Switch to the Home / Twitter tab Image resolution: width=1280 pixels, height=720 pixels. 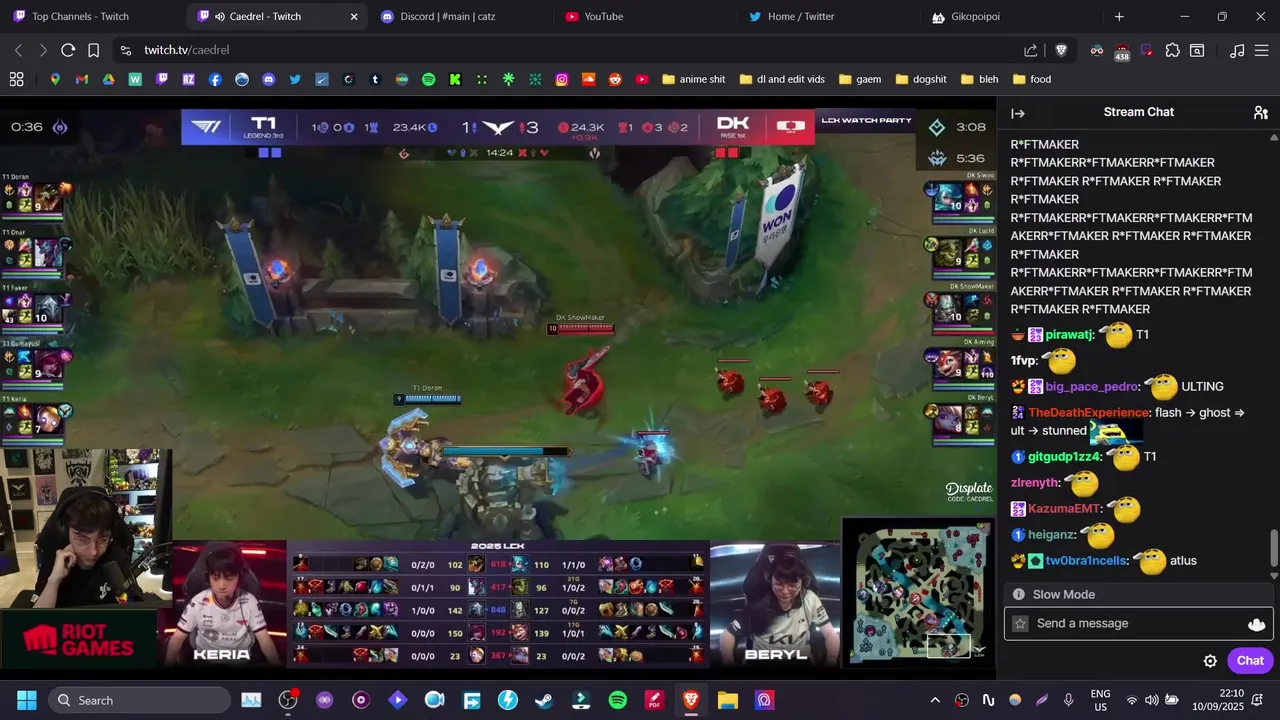click(x=828, y=17)
